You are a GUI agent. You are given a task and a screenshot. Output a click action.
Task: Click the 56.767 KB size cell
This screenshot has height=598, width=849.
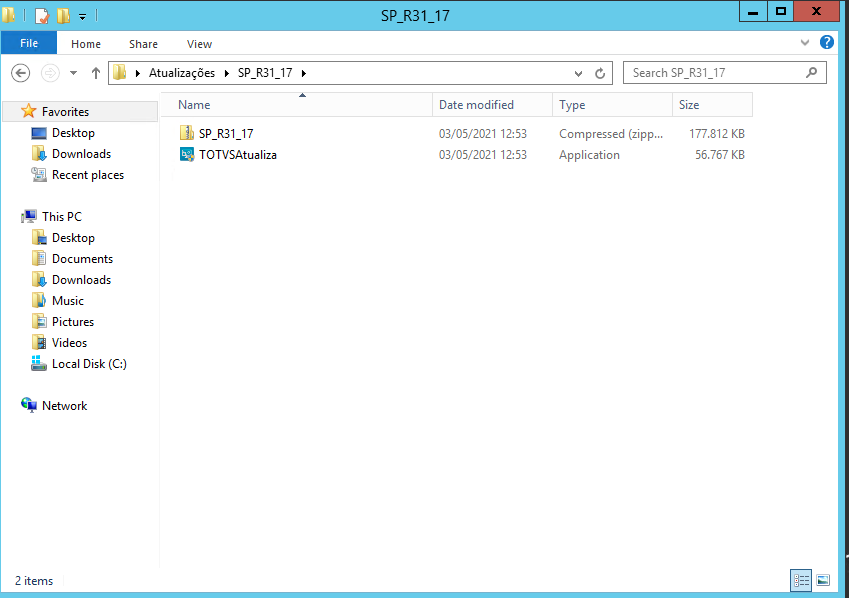coord(720,154)
